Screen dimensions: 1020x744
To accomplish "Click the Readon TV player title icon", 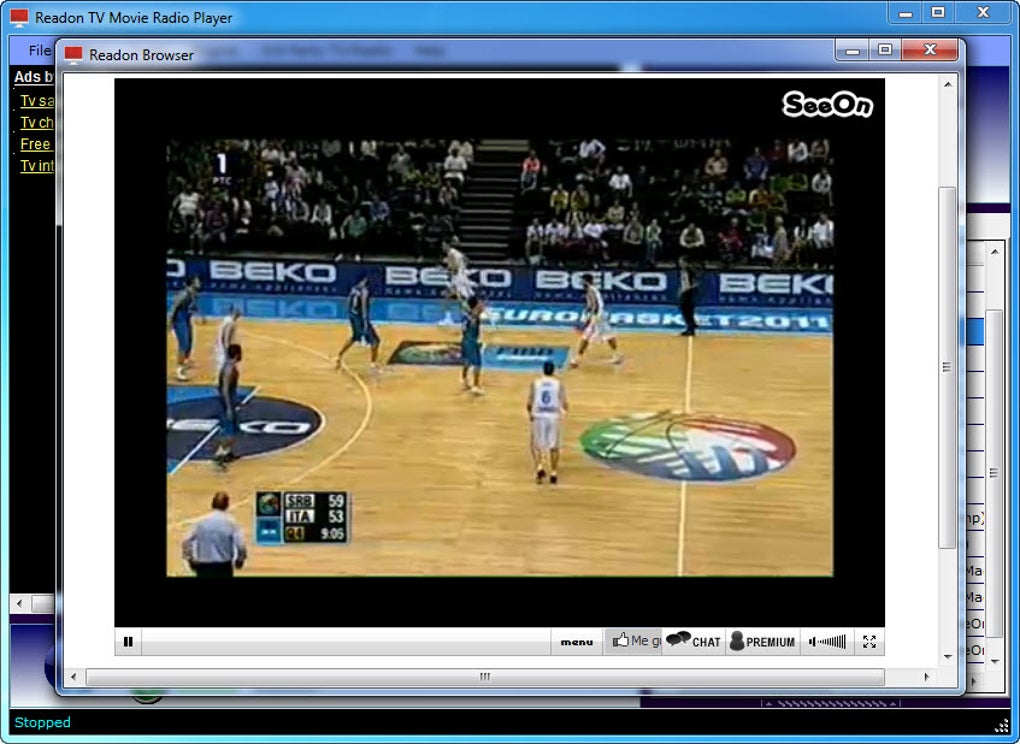I will click(20, 18).
